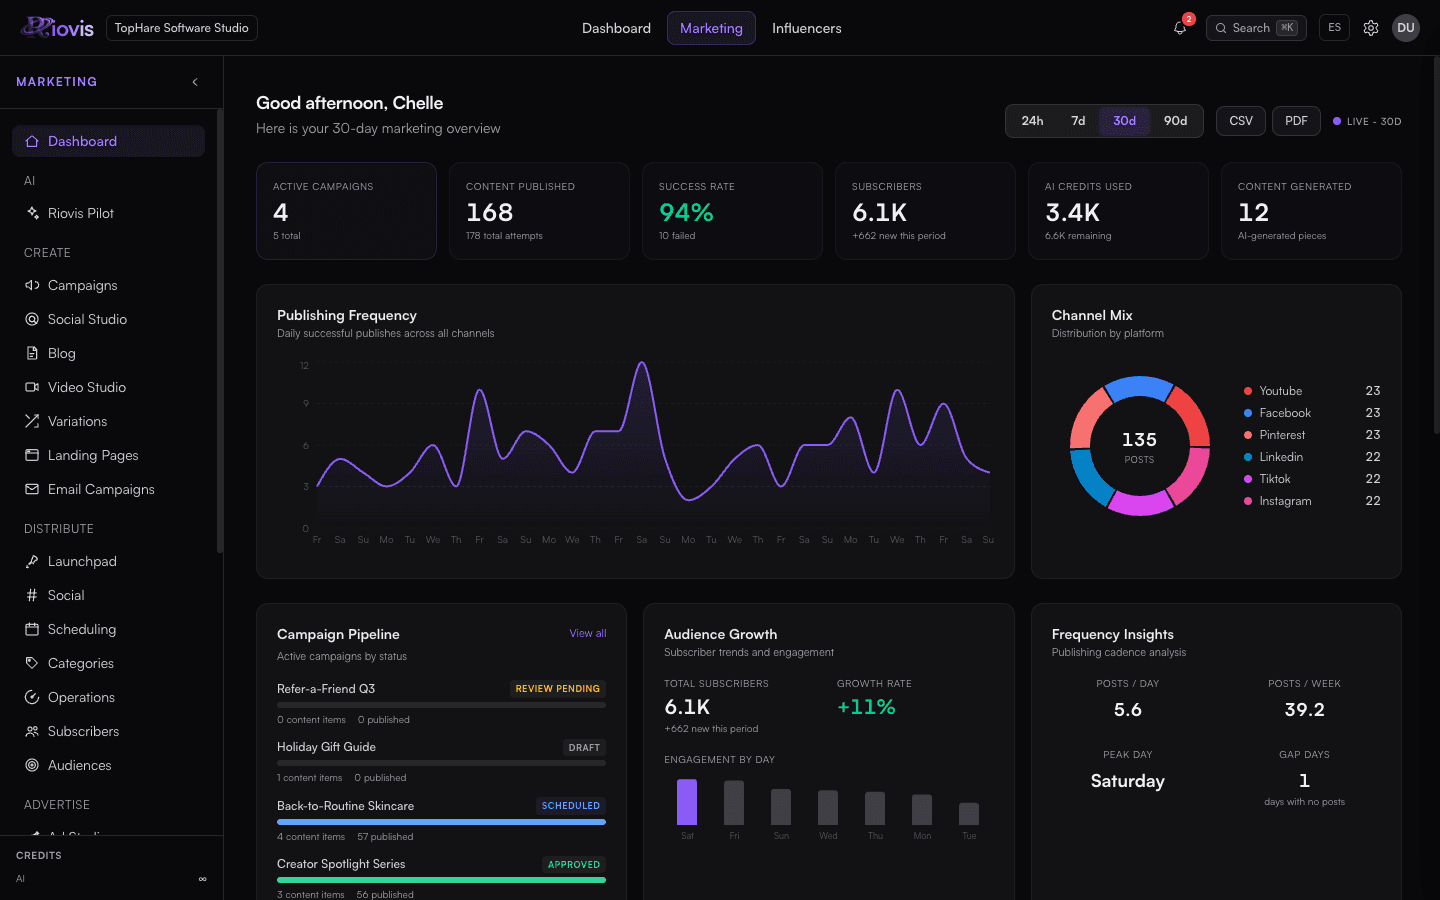Collapse the Marketing sidebar chevron
1440x900 pixels.
coord(195,82)
